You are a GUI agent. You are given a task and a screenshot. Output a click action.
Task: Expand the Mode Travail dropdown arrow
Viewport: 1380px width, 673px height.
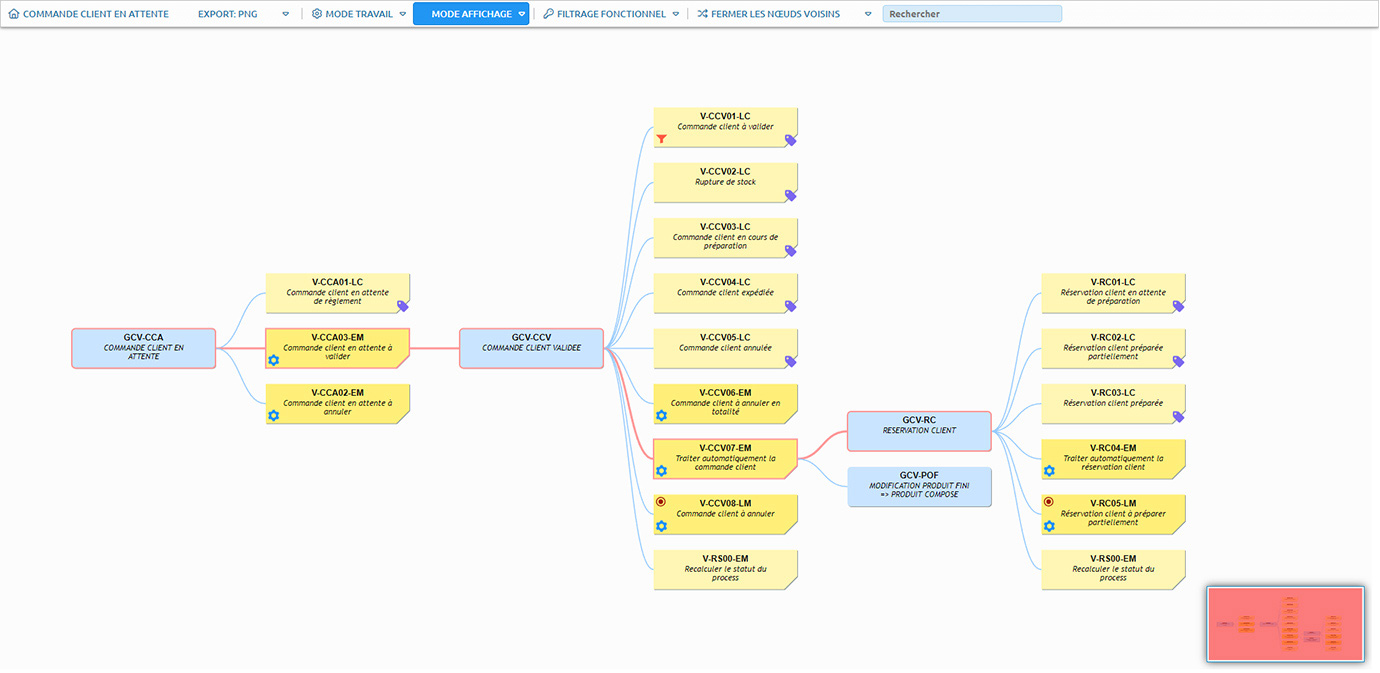(x=403, y=14)
